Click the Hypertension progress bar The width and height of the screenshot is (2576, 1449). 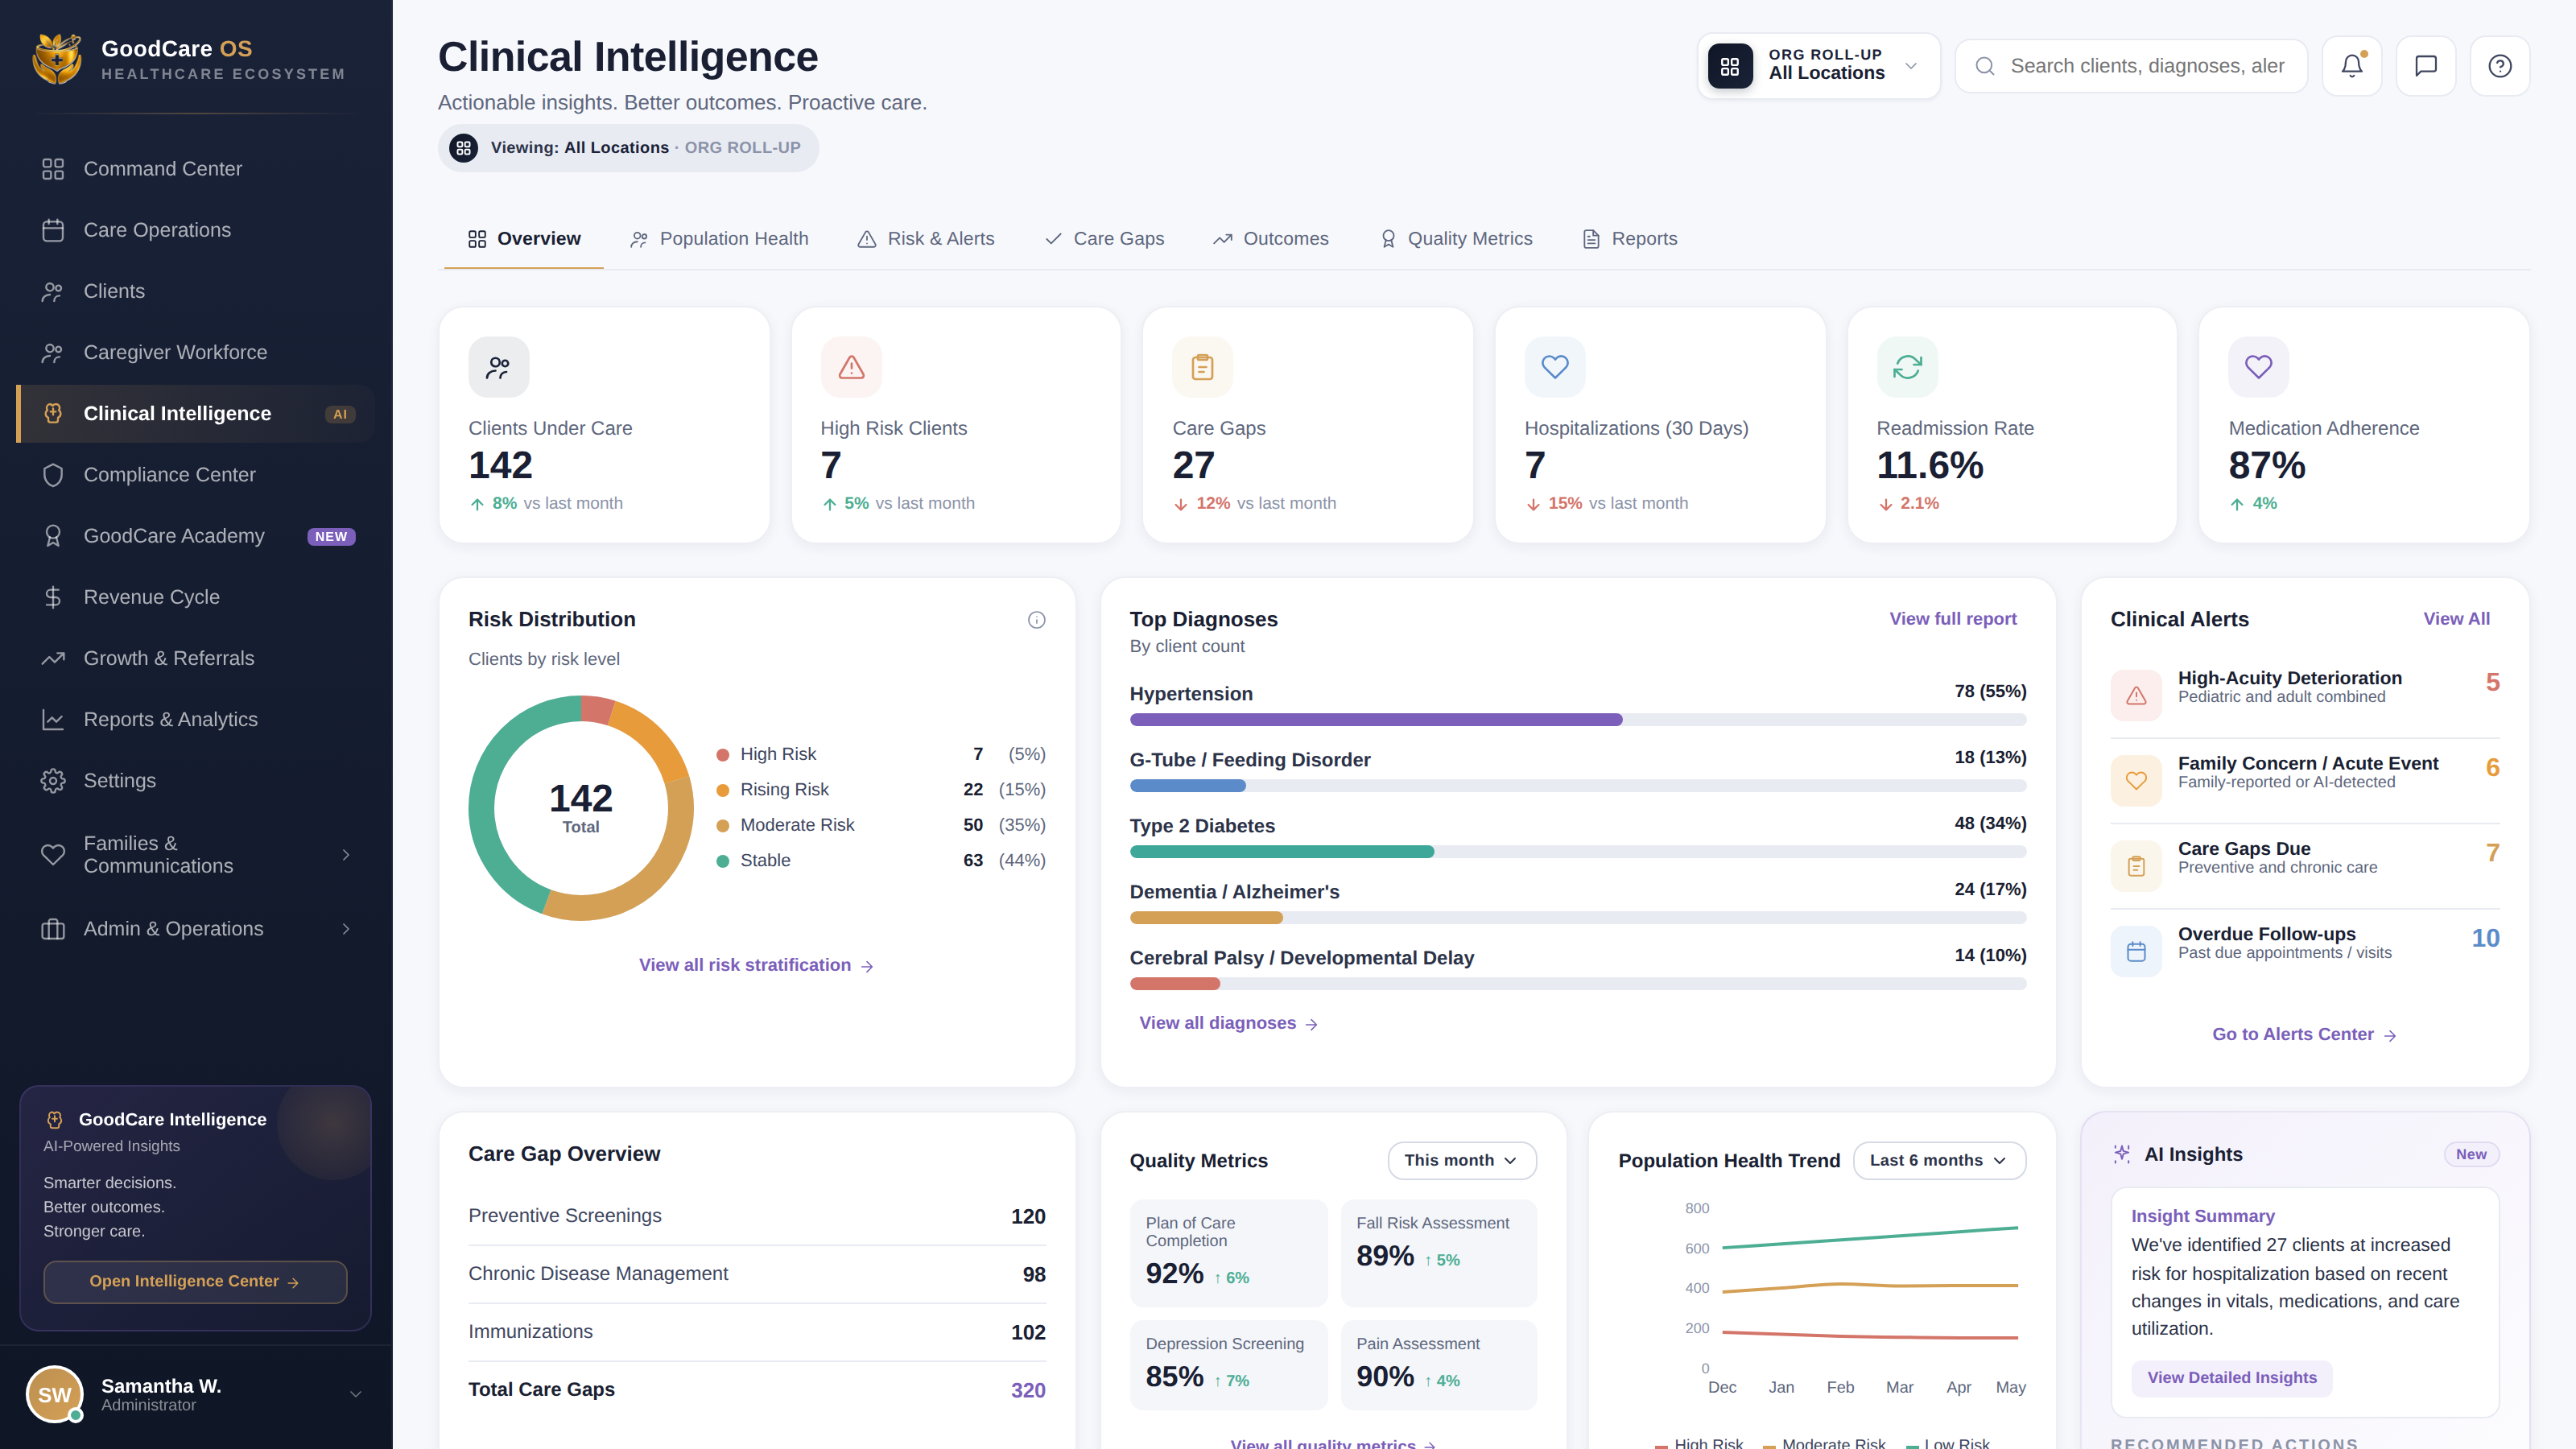1578,720
